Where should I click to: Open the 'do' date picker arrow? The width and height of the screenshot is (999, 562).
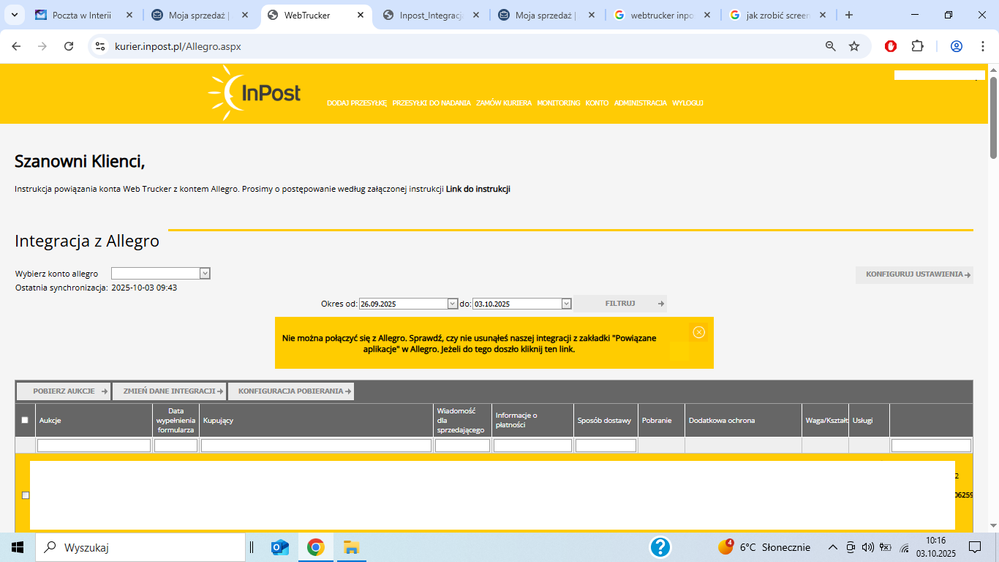click(x=566, y=304)
